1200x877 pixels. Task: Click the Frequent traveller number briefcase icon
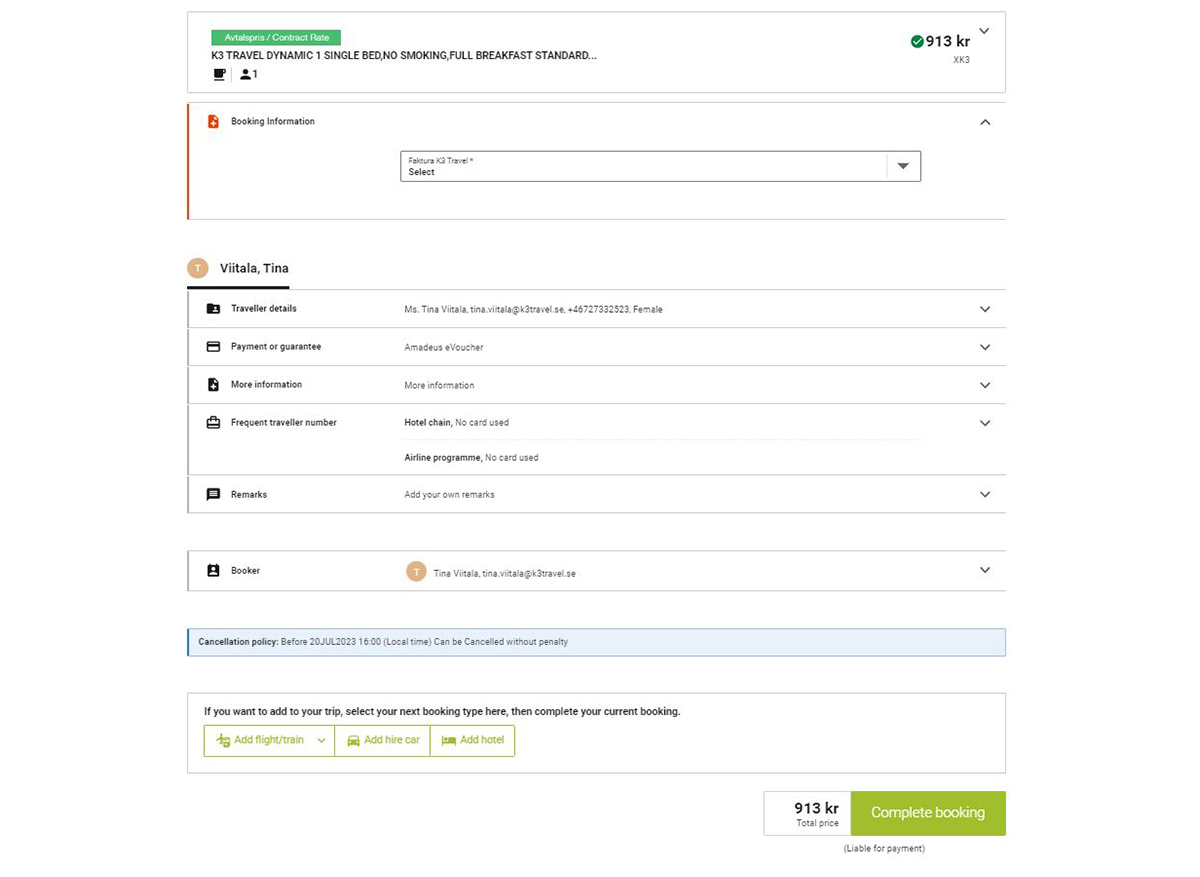tap(213, 423)
